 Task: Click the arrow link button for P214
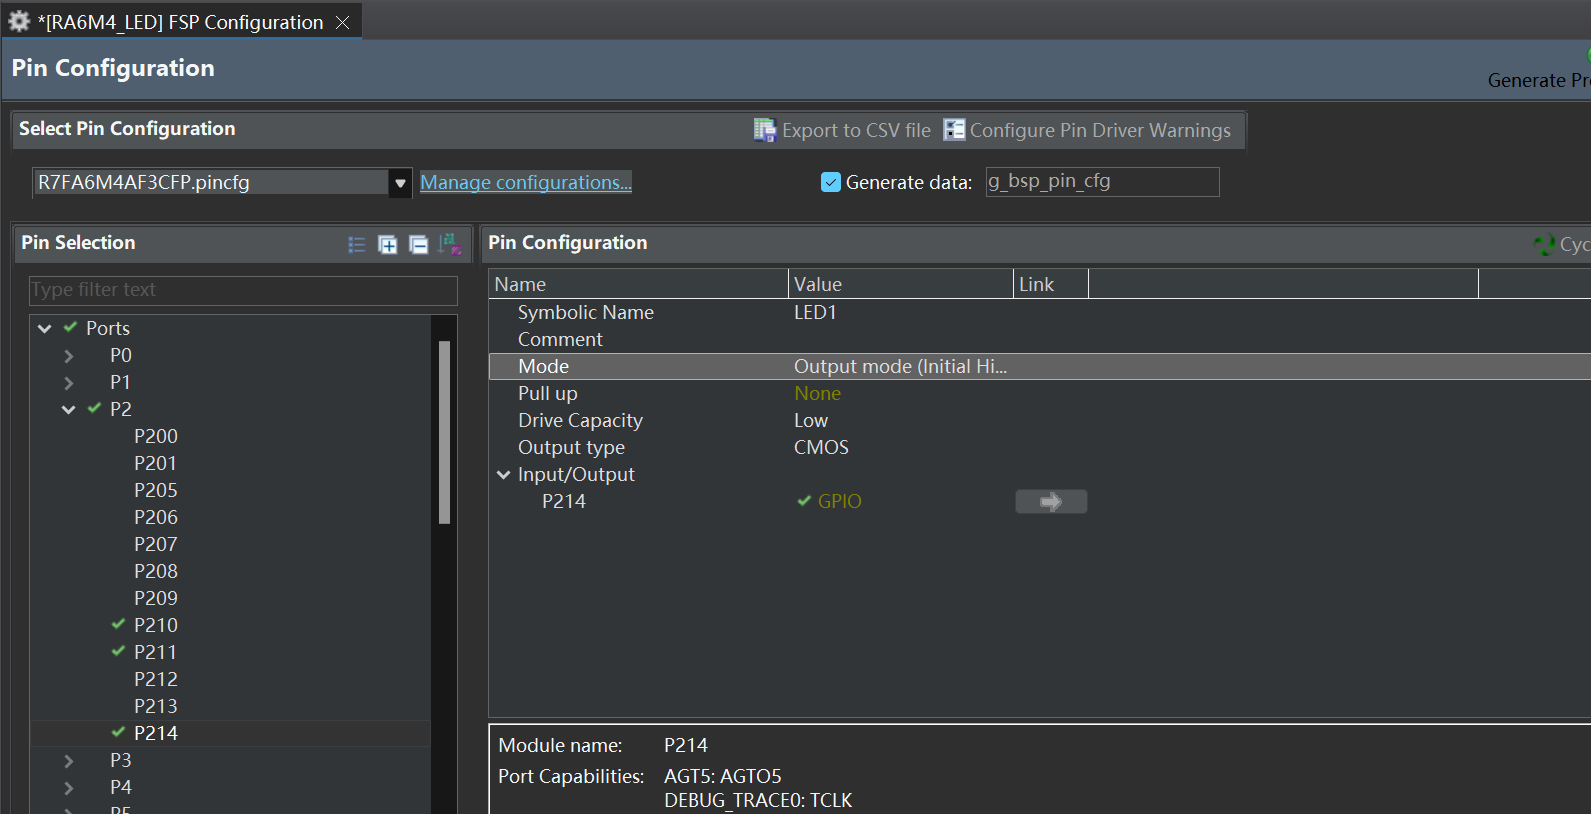point(1051,501)
